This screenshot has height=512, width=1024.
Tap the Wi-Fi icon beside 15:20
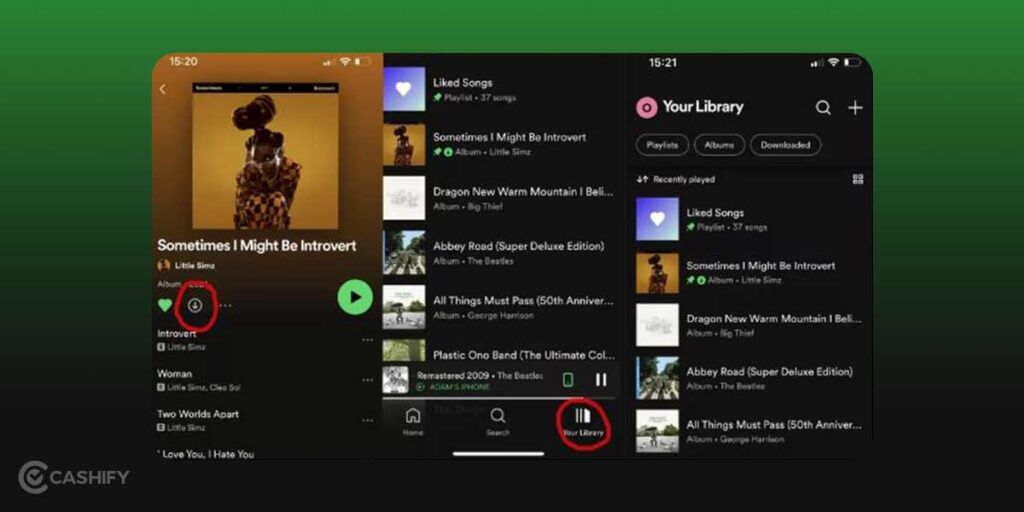tap(345, 61)
